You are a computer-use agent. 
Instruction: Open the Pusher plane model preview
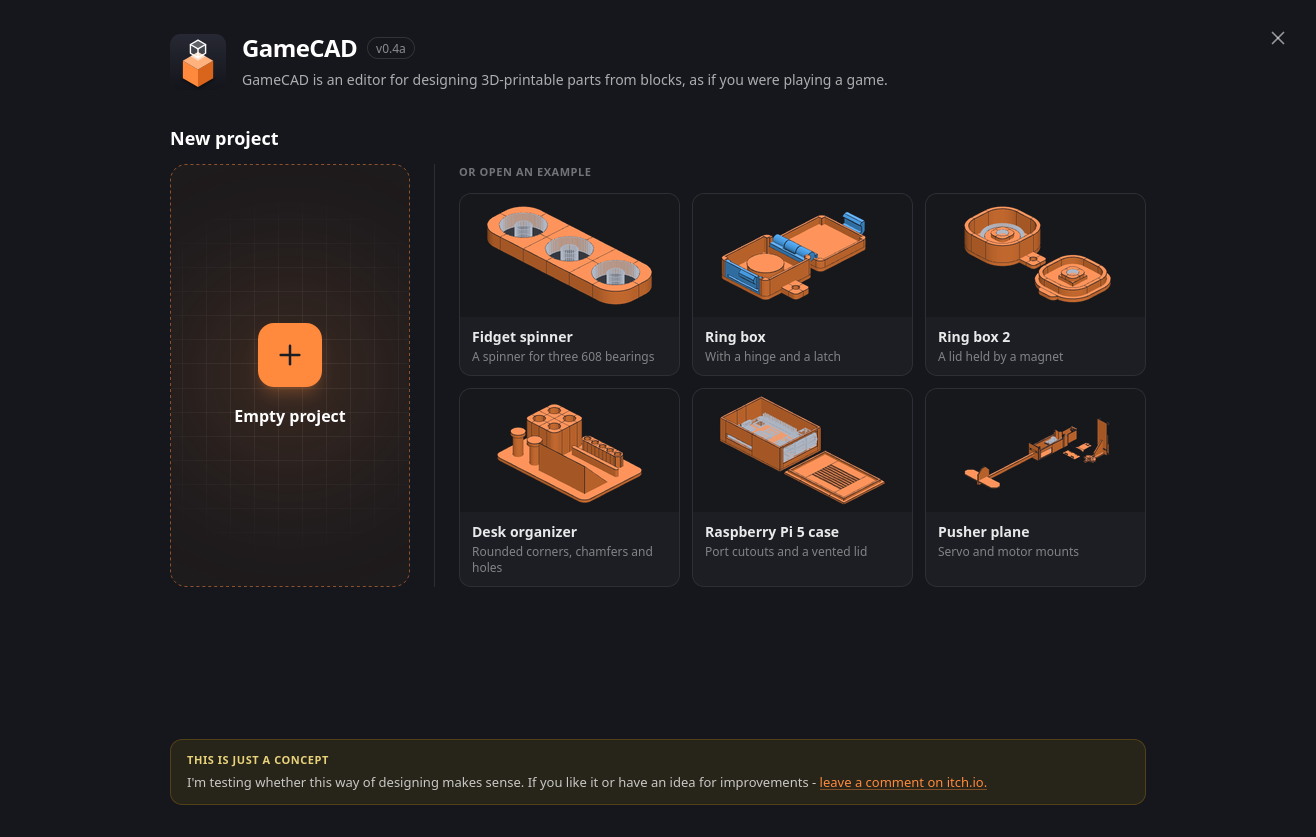pyautogui.click(x=1035, y=451)
